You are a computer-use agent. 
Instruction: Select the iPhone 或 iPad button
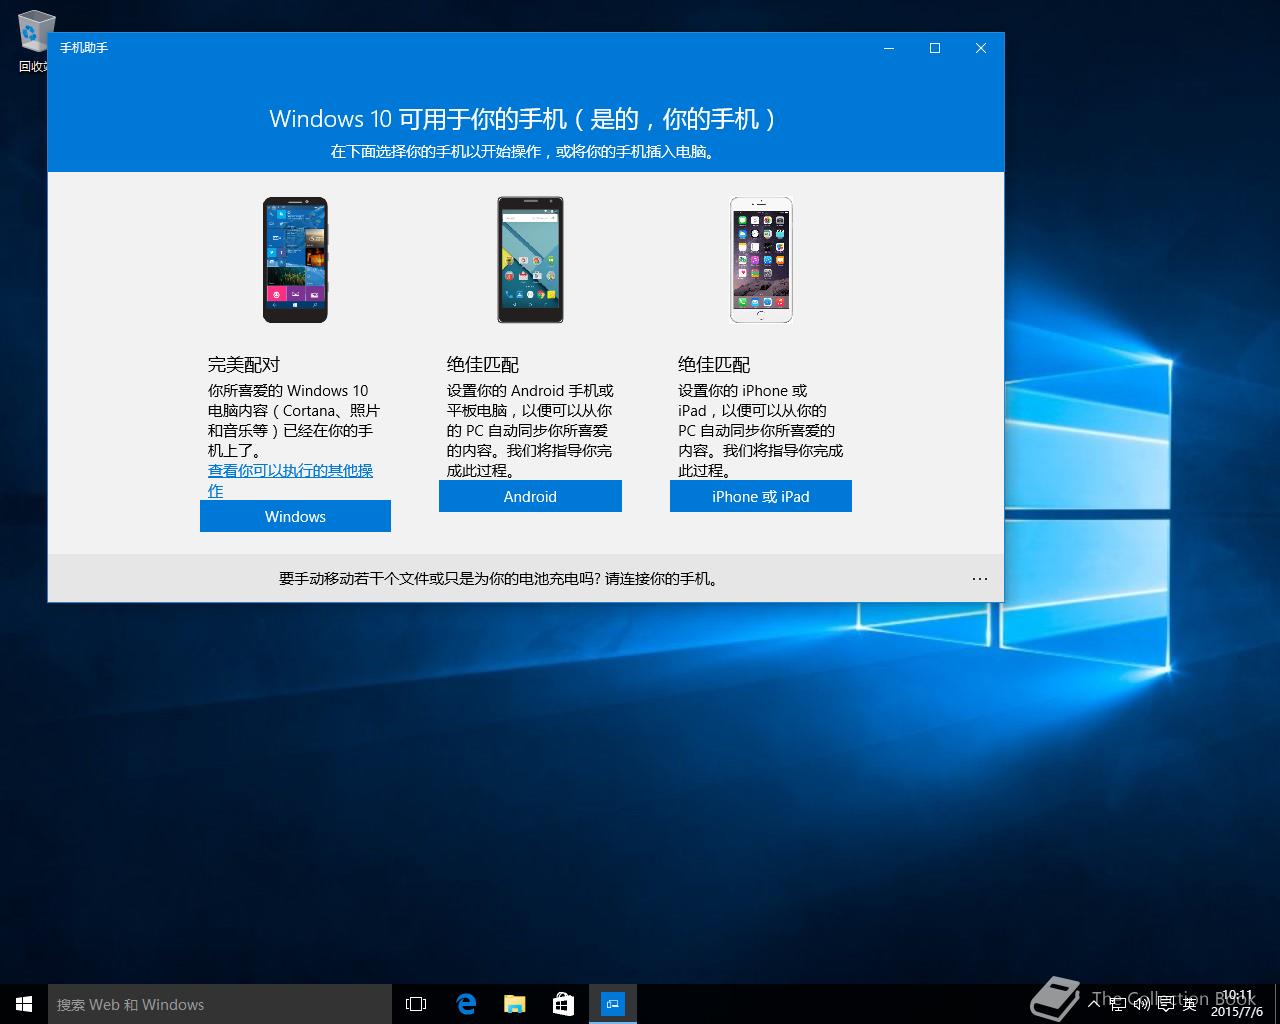click(761, 496)
